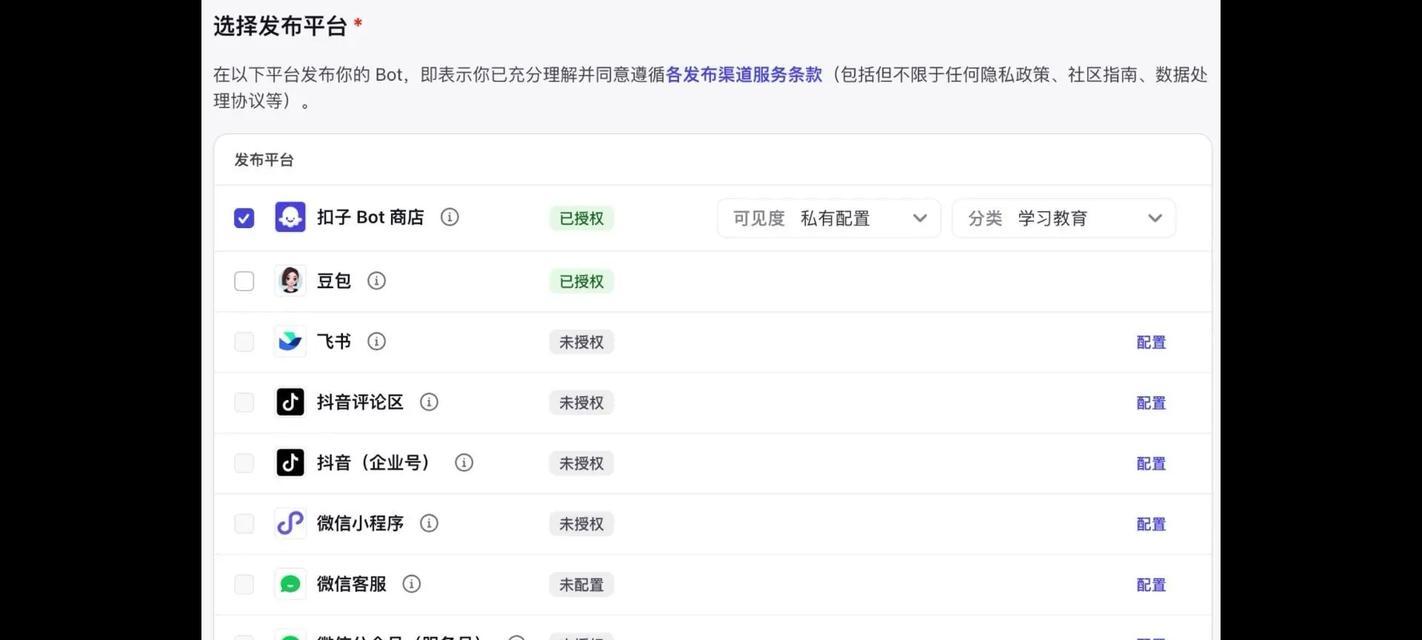The image size is (1422, 640).
Task: Click 配置 link for 飞书
Action: (x=1151, y=342)
